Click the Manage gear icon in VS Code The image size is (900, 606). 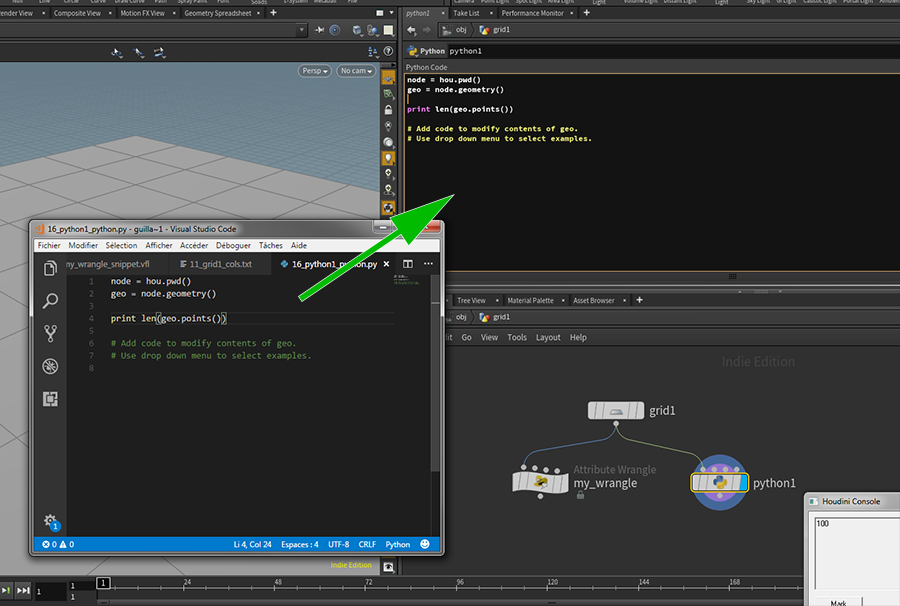point(50,521)
